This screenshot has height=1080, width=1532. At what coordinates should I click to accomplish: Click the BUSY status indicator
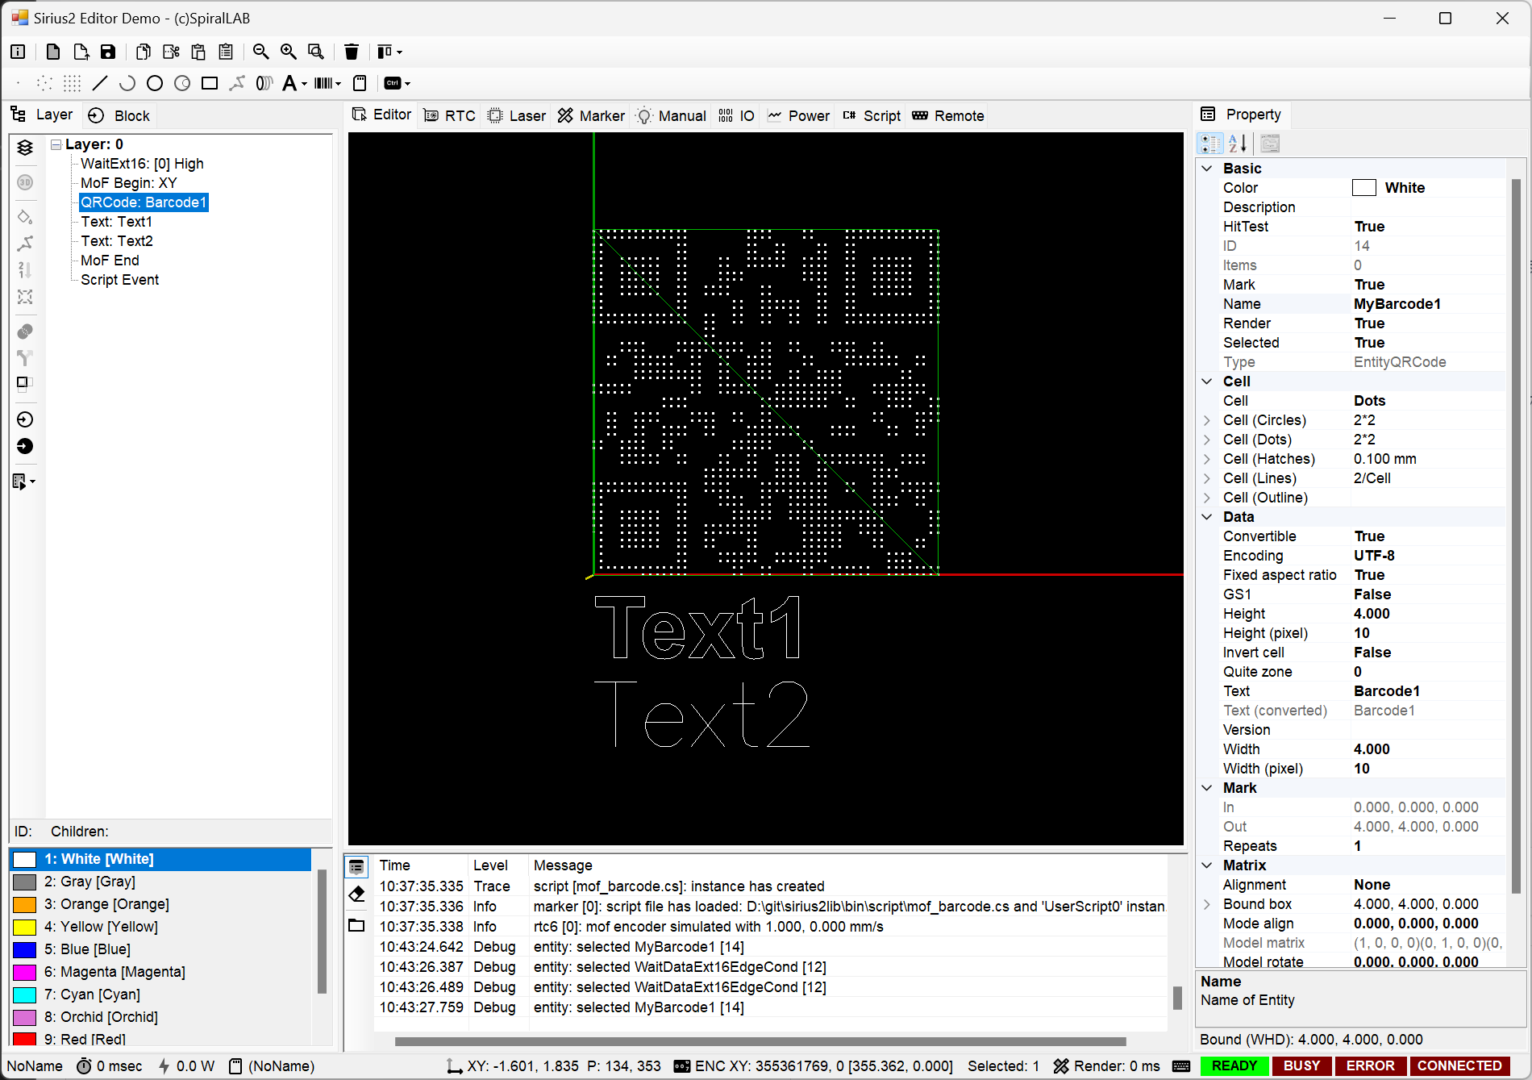tap(1302, 1066)
